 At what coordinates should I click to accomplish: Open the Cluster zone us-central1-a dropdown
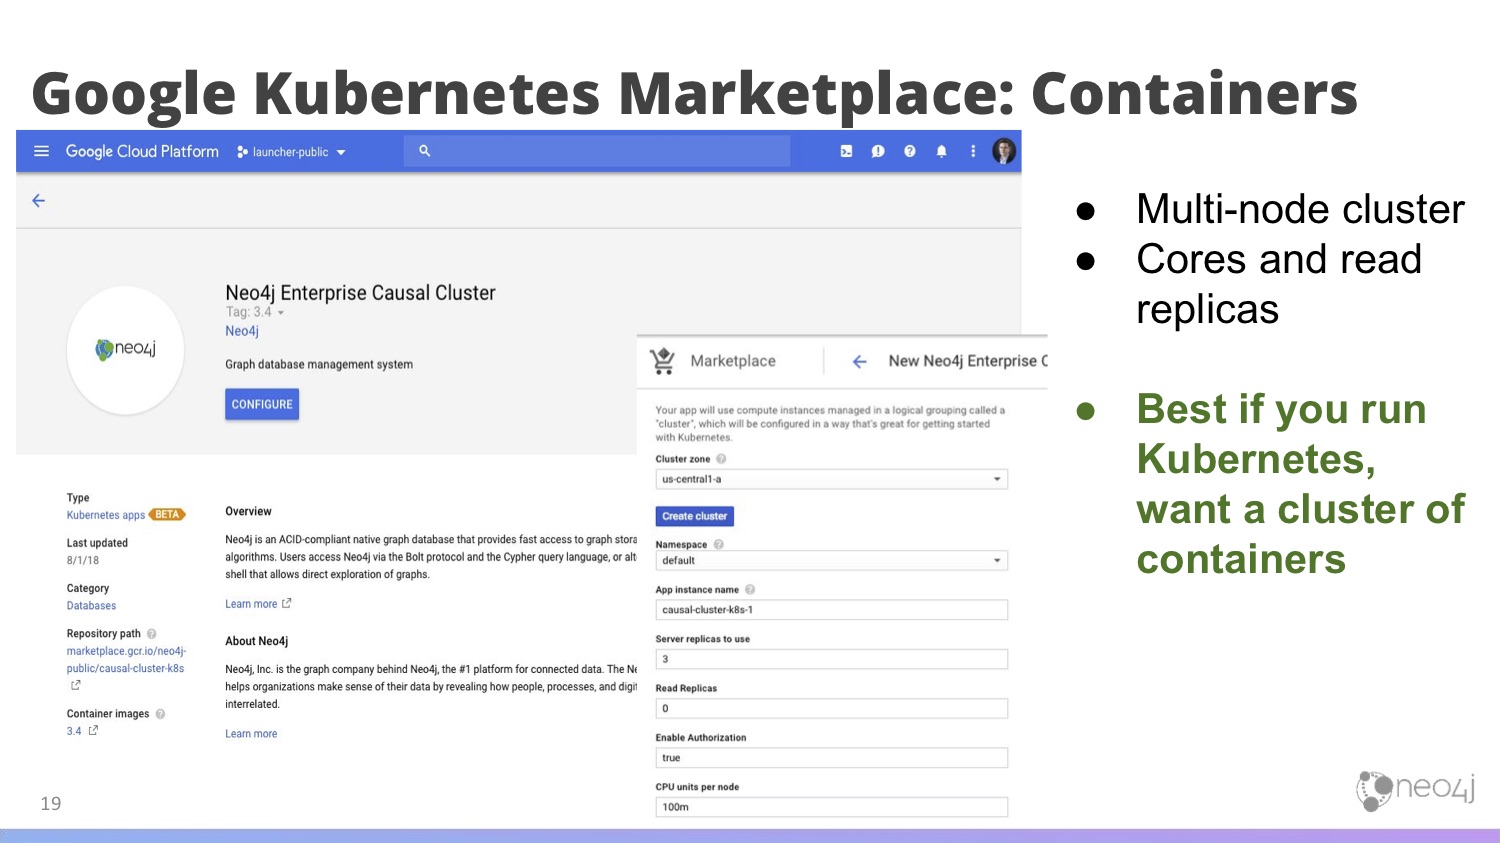(x=831, y=479)
